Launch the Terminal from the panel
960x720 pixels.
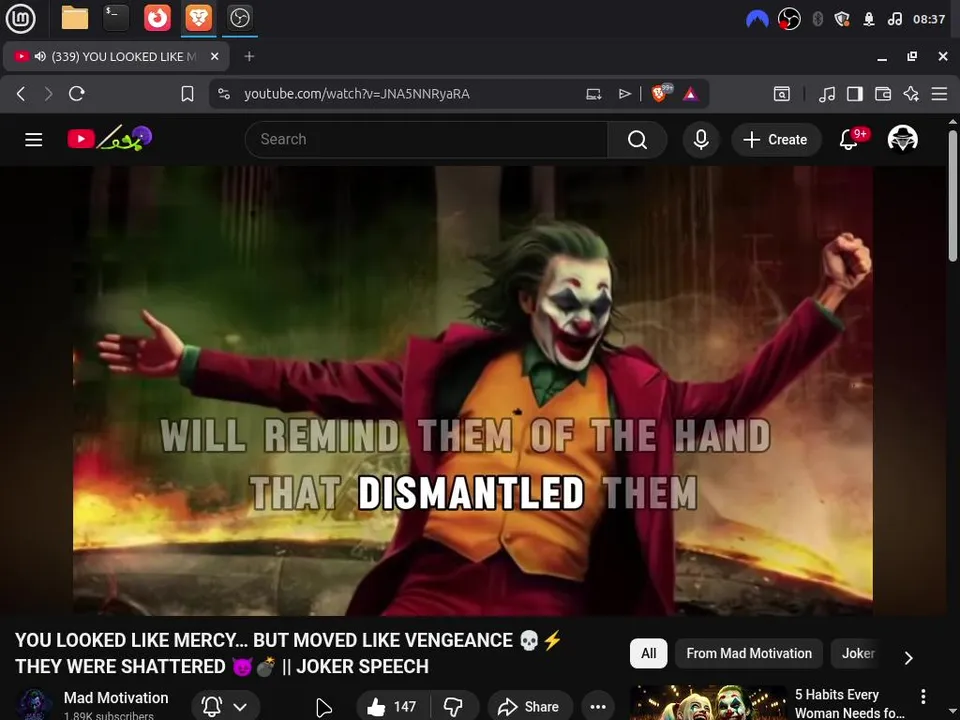115,18
